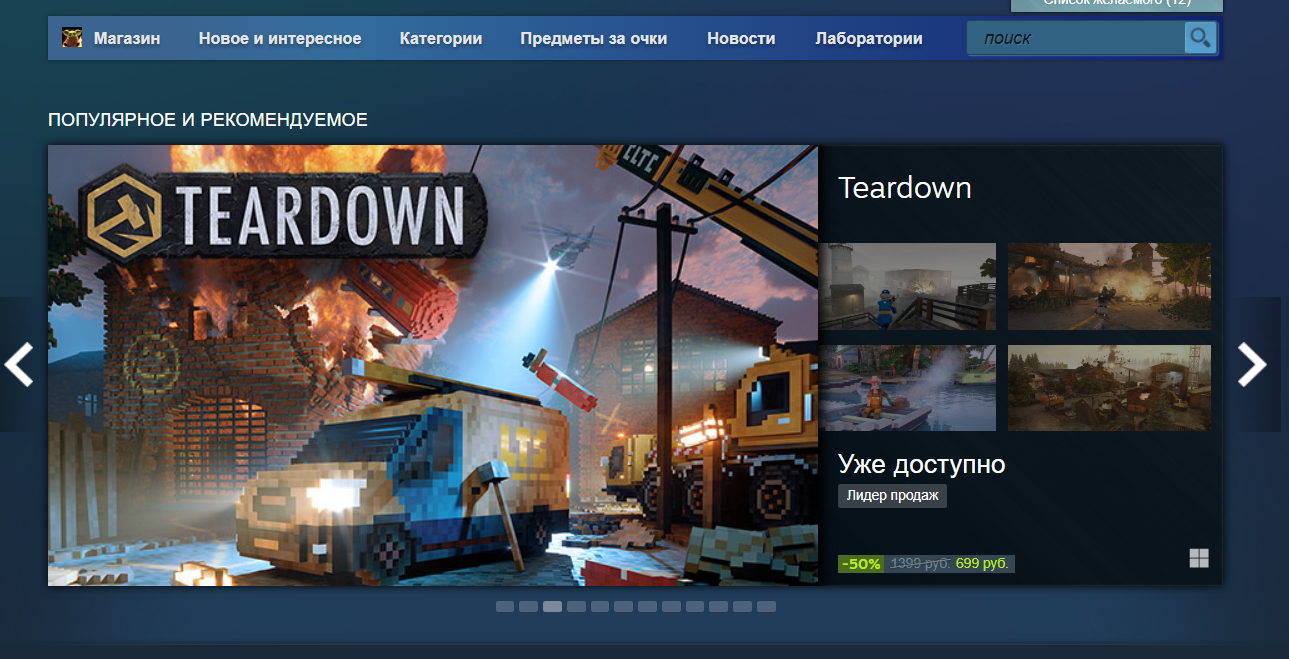This screenshot has width=1289, height=659.
Task: Jump to the first carousel dot
Action: point(505,606)
